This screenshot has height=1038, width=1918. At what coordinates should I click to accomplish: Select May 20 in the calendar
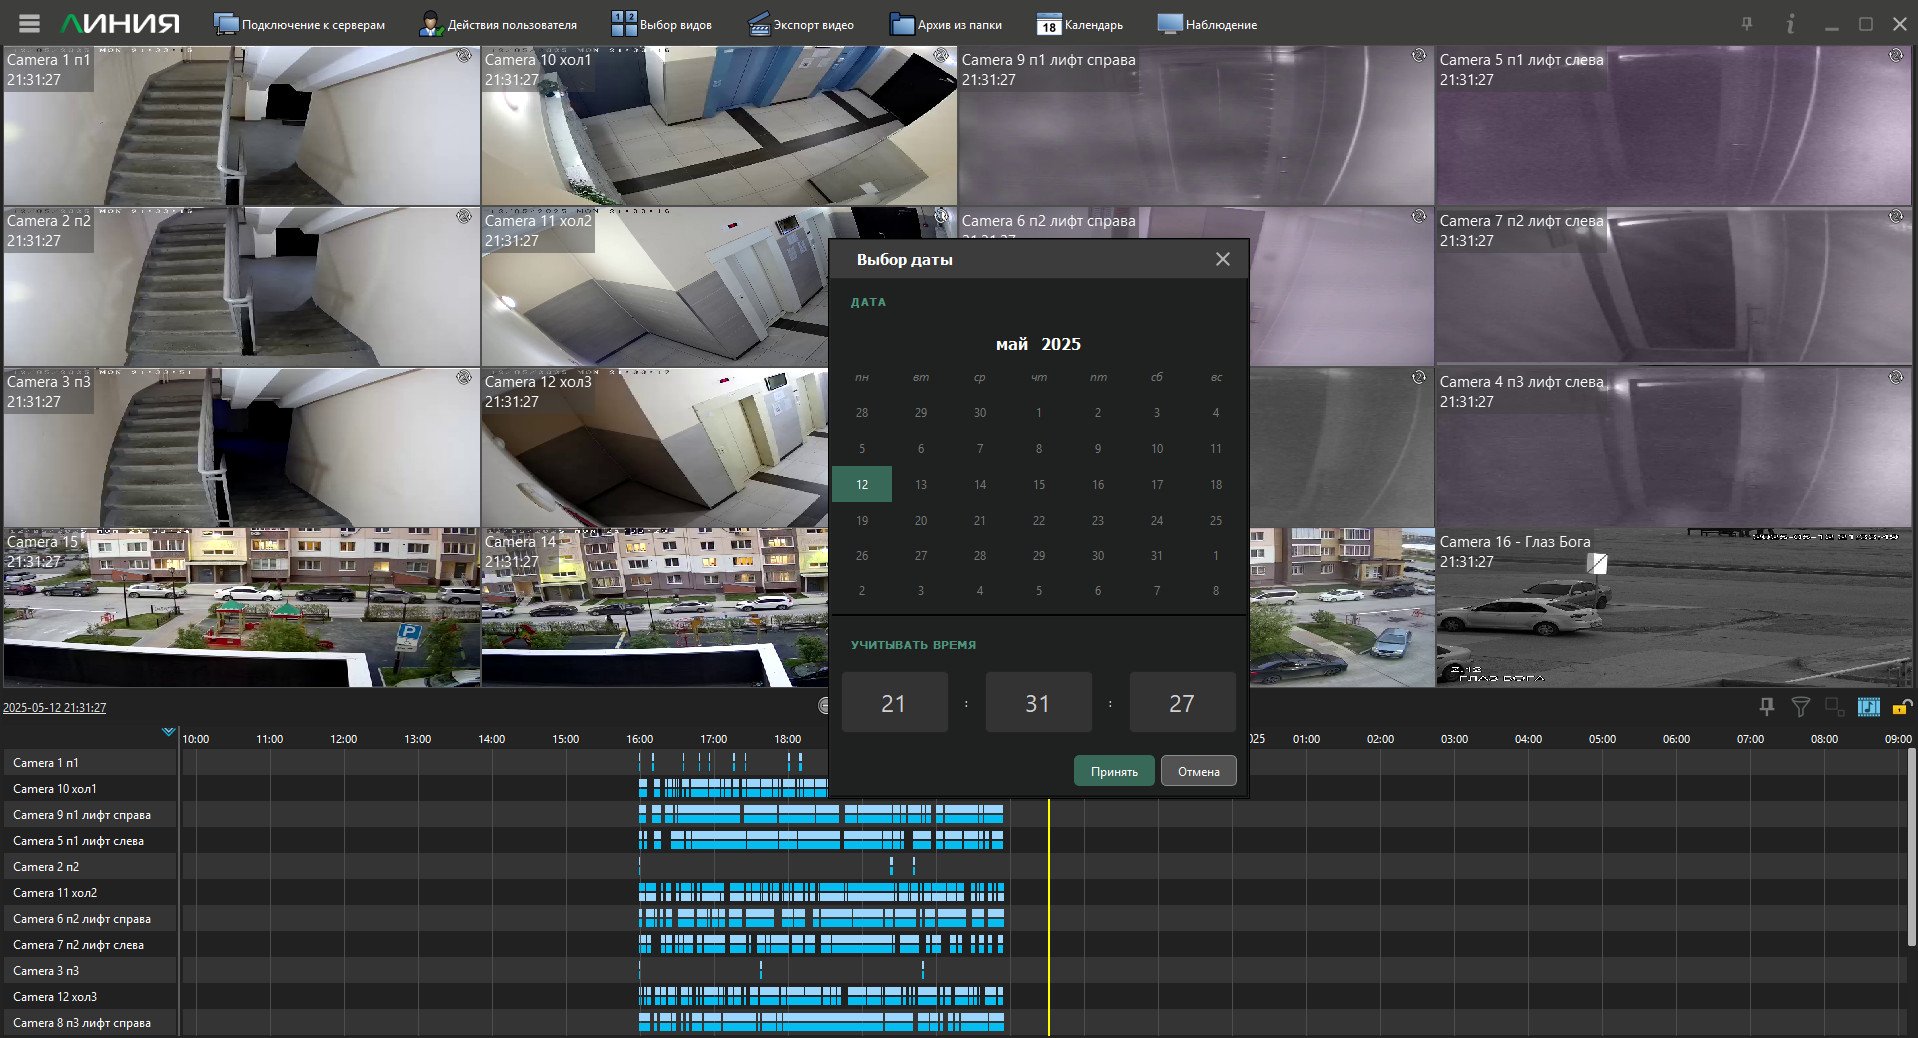tap(921, 520)
